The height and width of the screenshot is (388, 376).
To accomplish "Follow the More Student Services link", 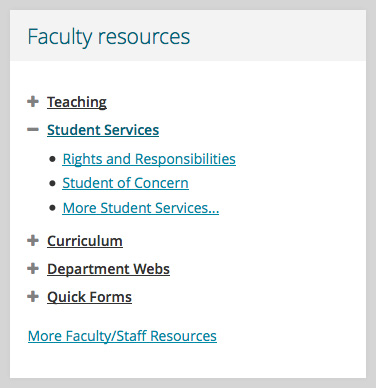I will [141, 208].
